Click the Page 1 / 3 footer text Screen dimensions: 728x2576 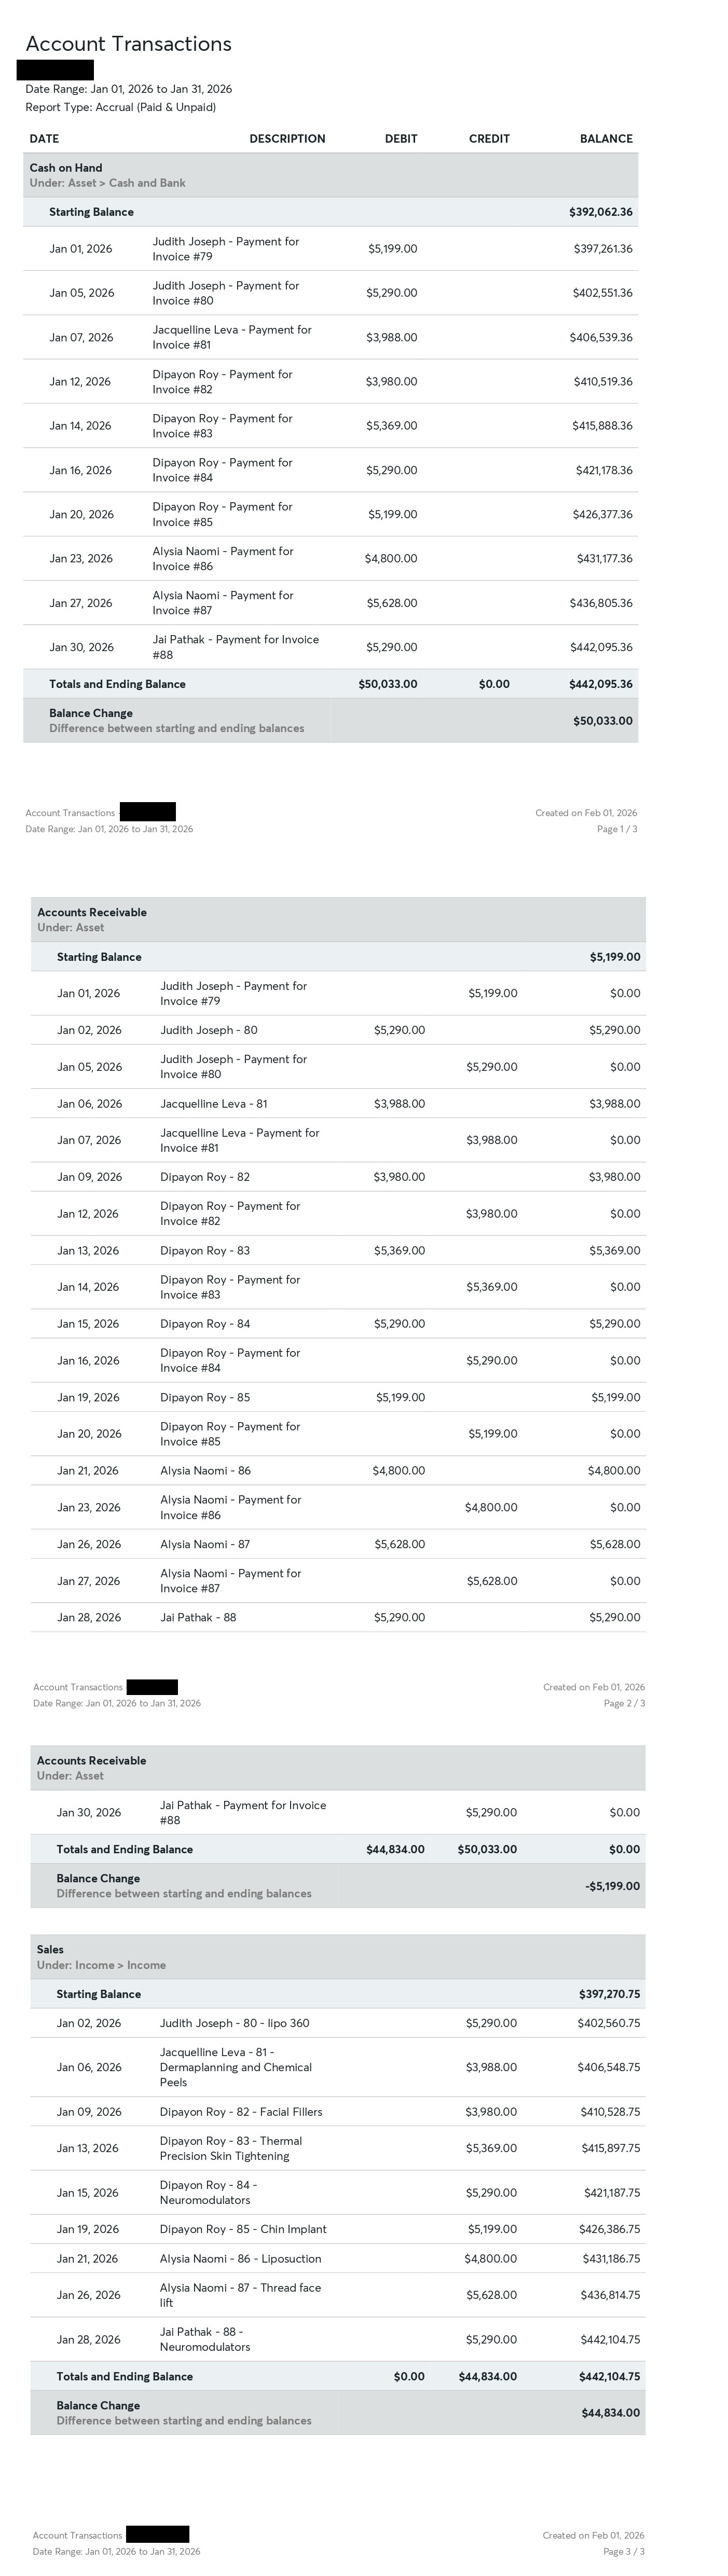pyautogui.click(x=616, y=829)
